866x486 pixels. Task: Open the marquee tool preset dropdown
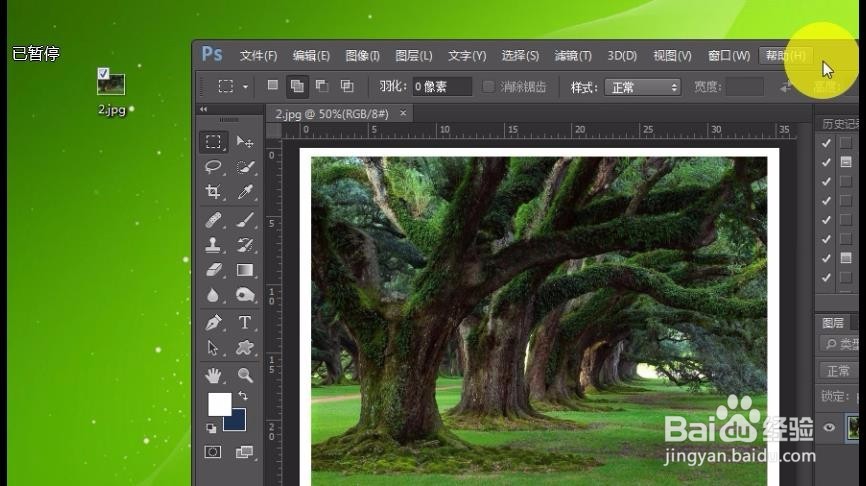tap(245, 87)
